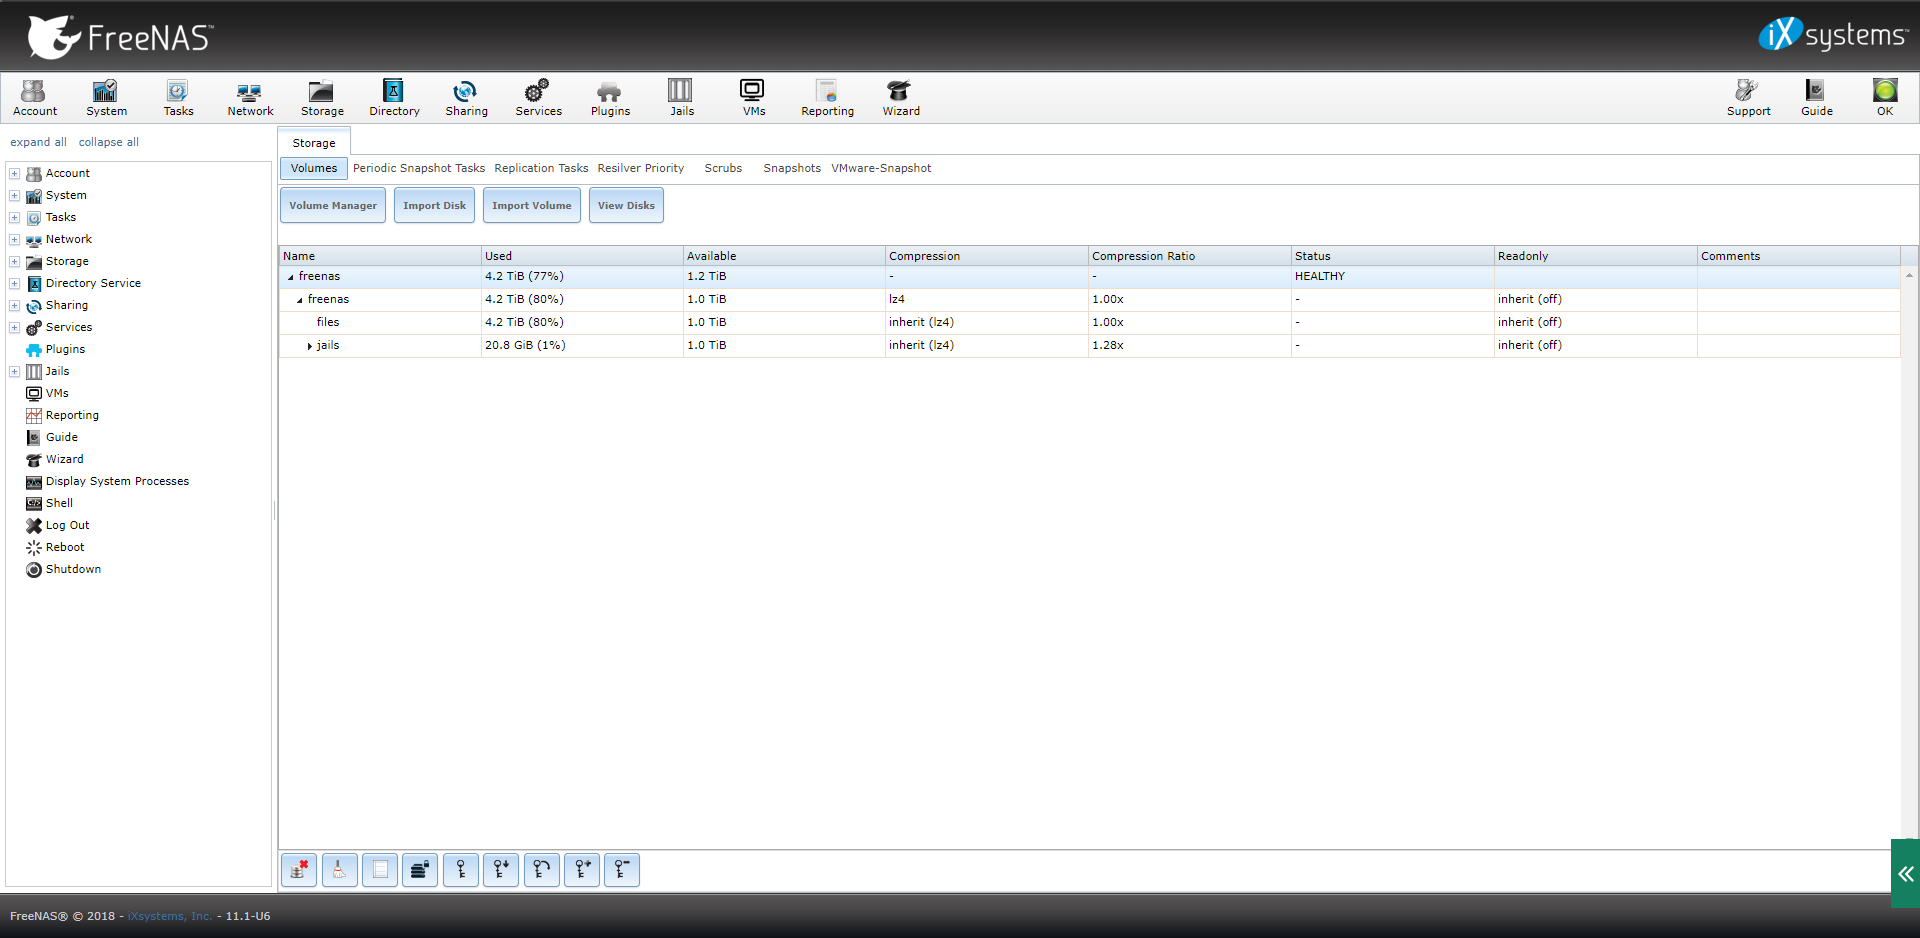
Task: Expand the System node in sidebar tree
Action: click(x=15, y=195)
